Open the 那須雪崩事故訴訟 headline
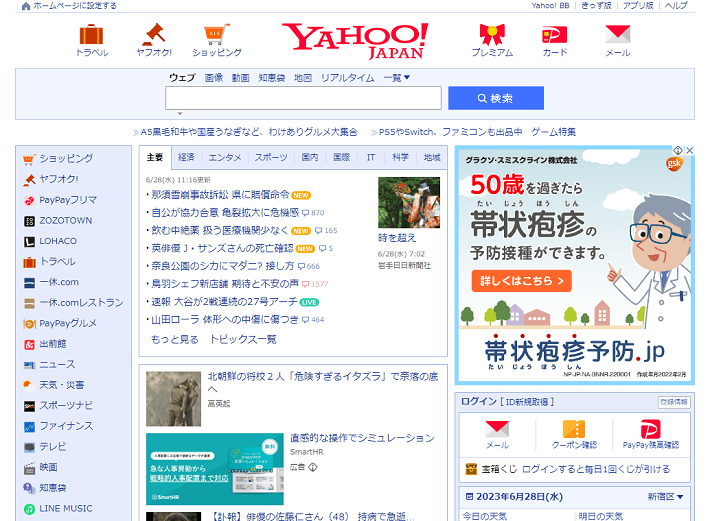Image resolution: width=710 pixels, height=521 pixels. pos(220,195)
